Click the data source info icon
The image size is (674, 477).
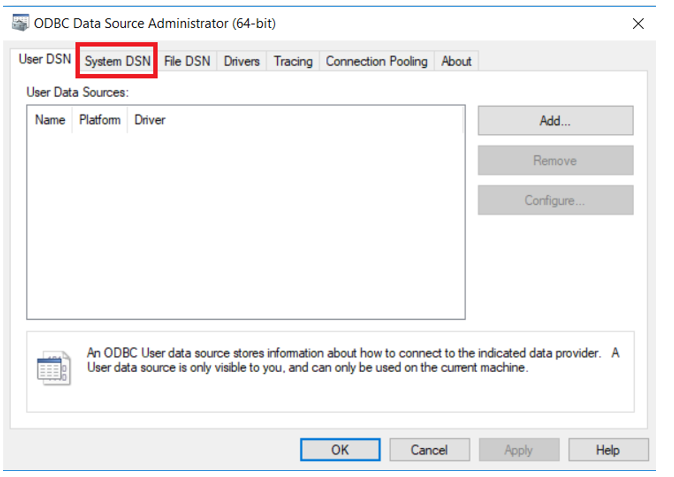[x=53, y=369]
